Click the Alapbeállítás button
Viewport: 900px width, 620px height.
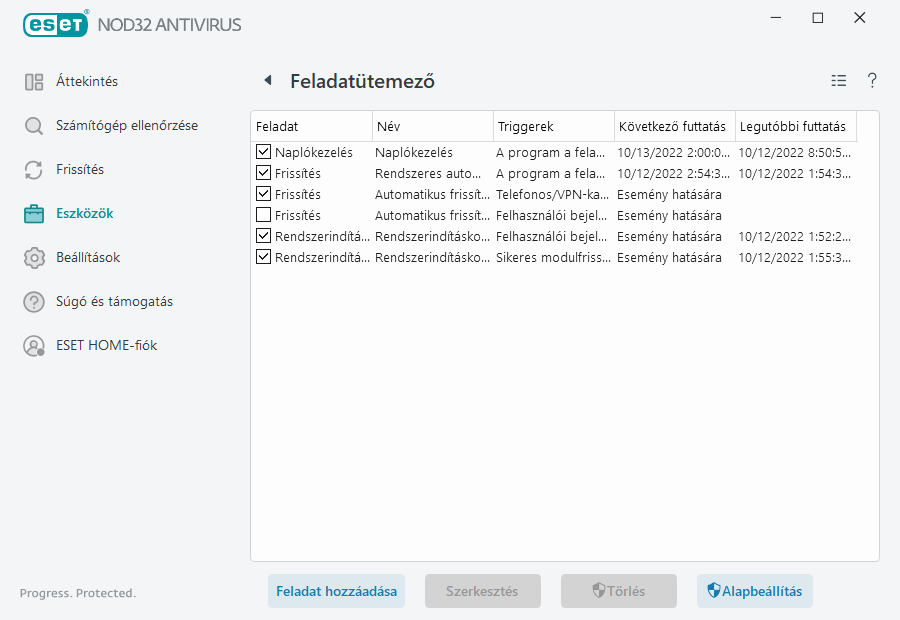point(755,591)
